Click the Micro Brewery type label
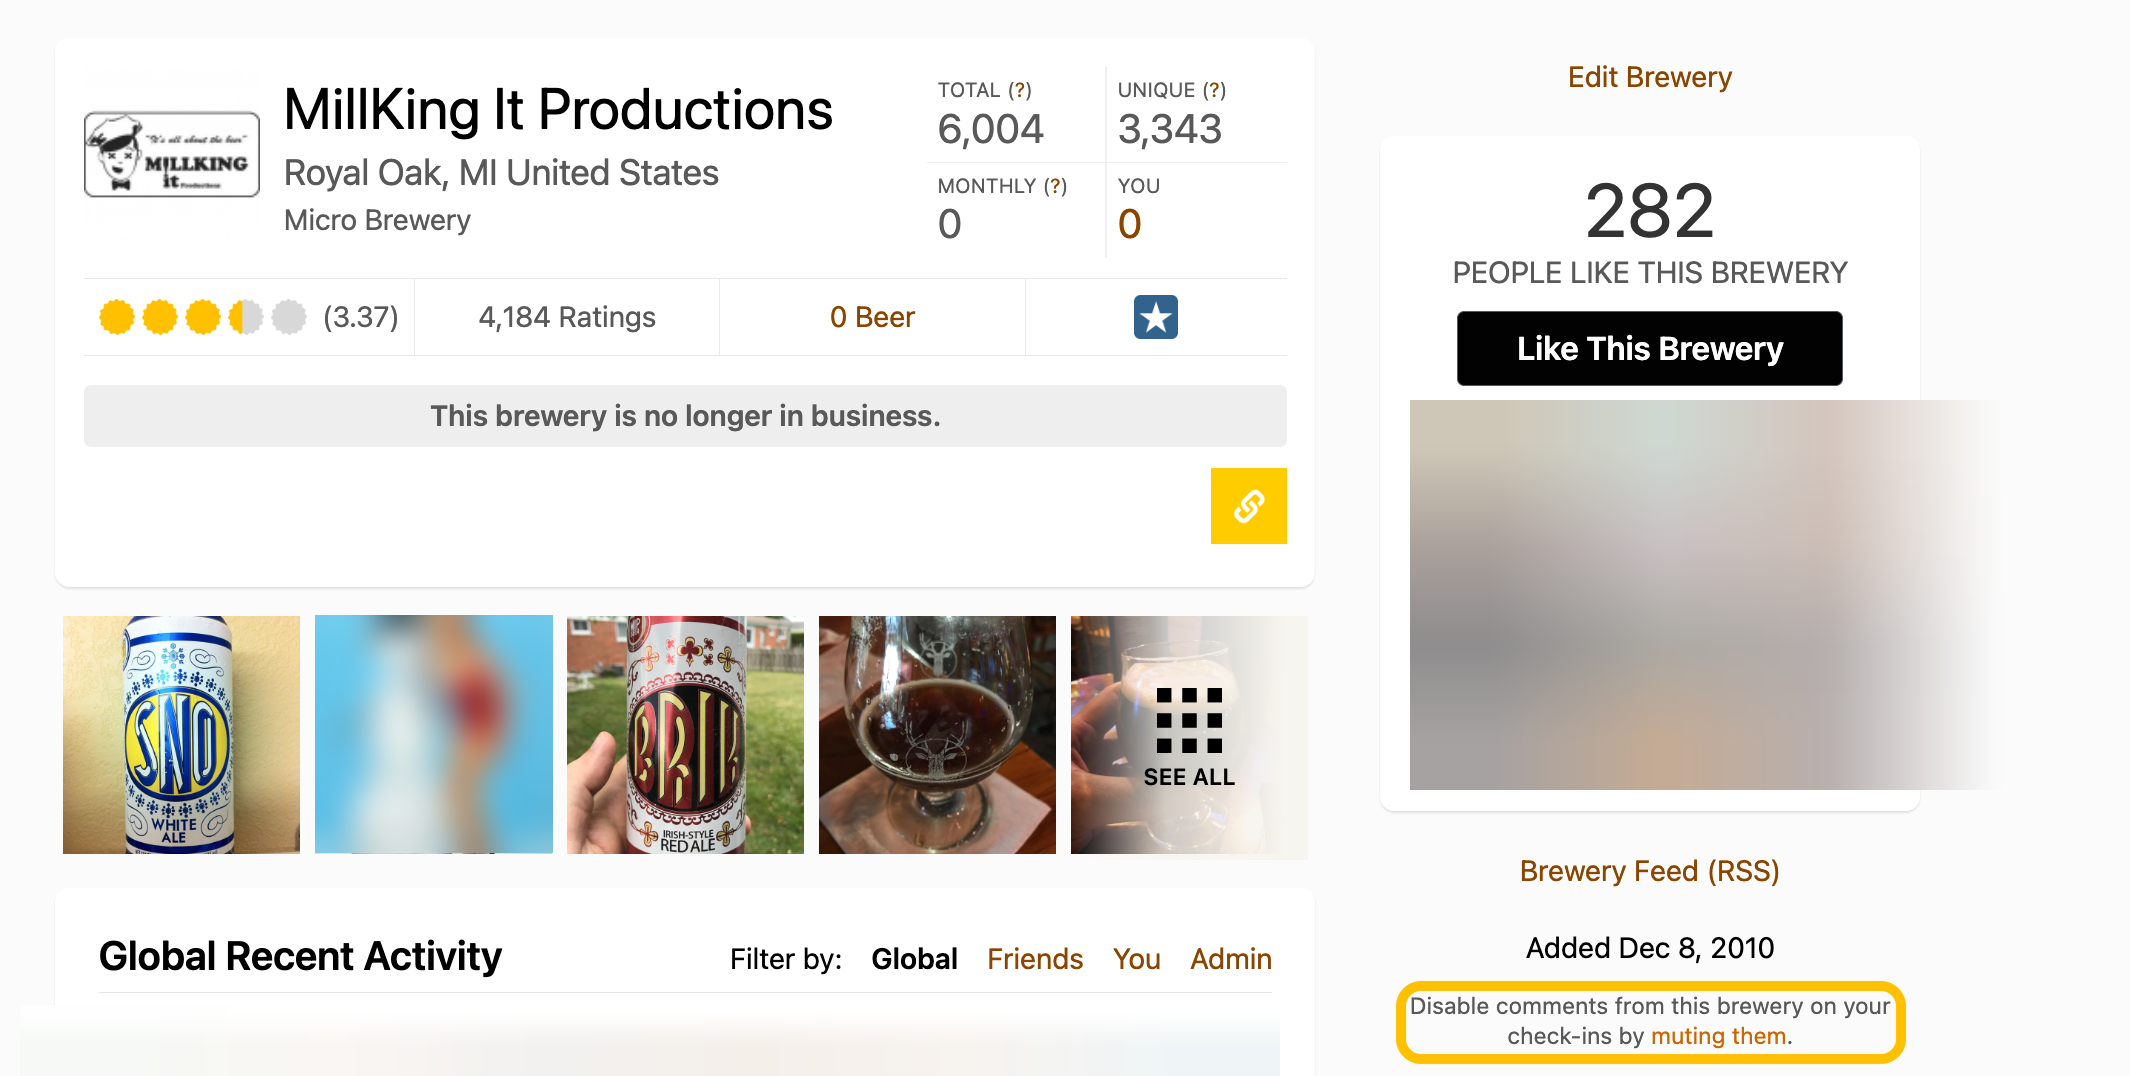This screenshot has width=2130, height=1076. coord(377,220)
